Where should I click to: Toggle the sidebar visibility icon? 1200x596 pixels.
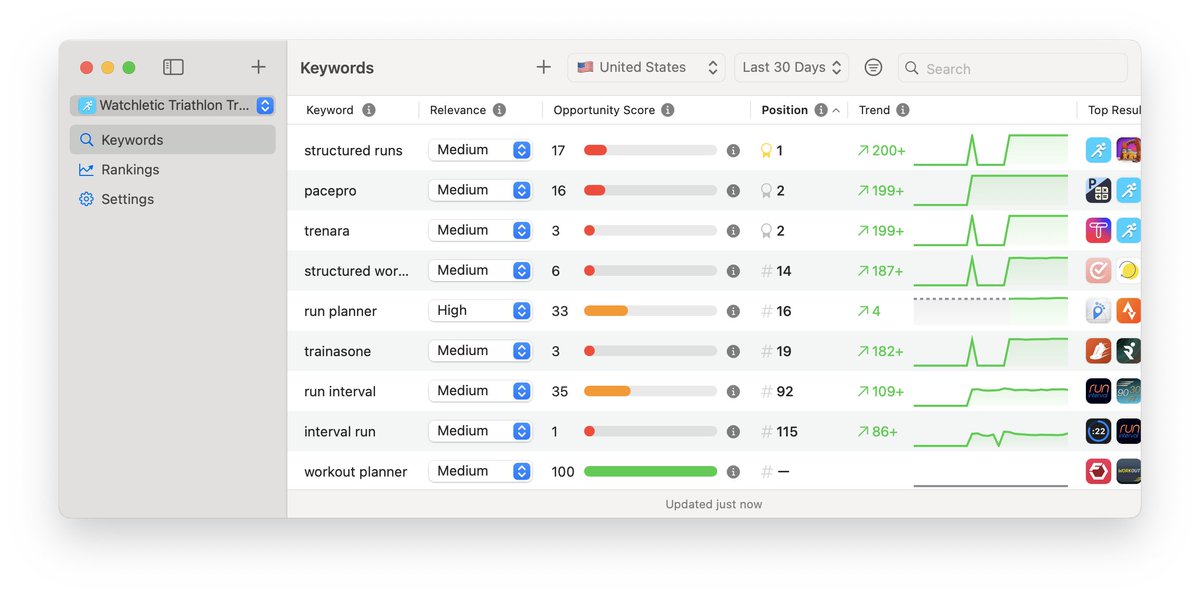click(173, 67)
